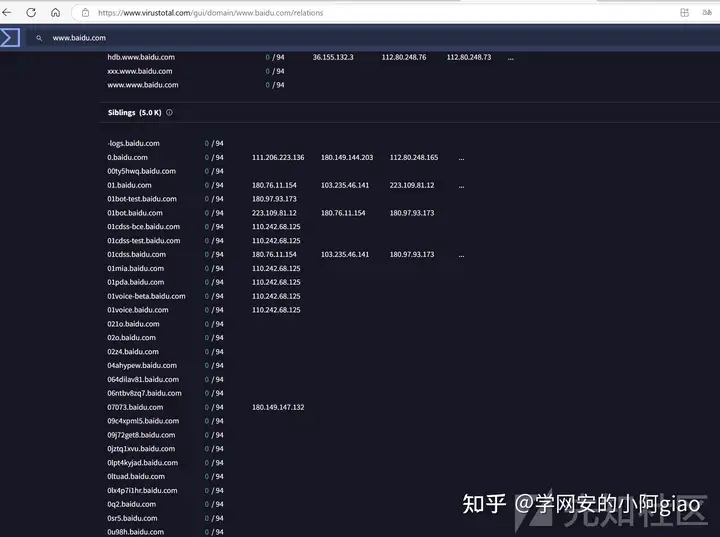Open sibling 01bot.baidu.com

[x=135, y=213]
